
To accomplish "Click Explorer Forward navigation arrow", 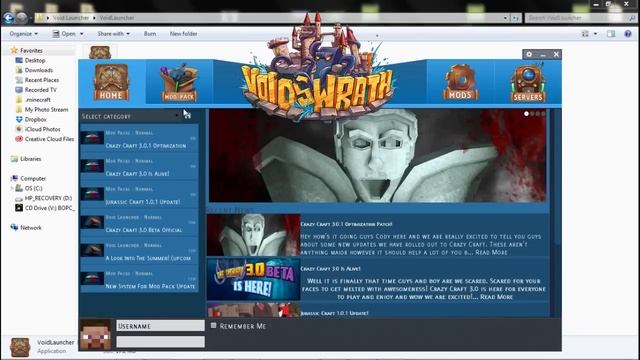I will (x=22, y=18).
